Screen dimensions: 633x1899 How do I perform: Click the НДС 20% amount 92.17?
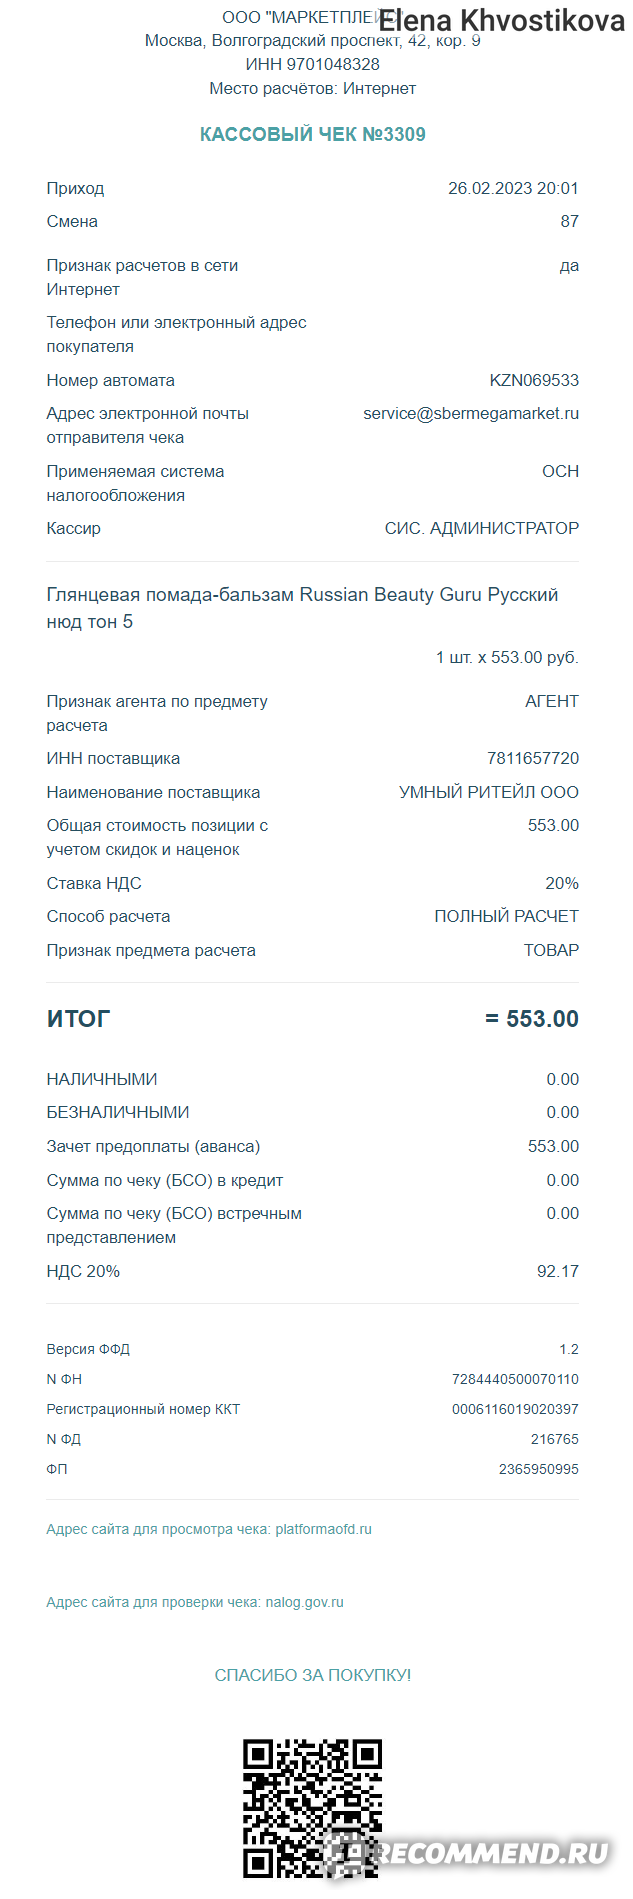[x=558, y=1271]
